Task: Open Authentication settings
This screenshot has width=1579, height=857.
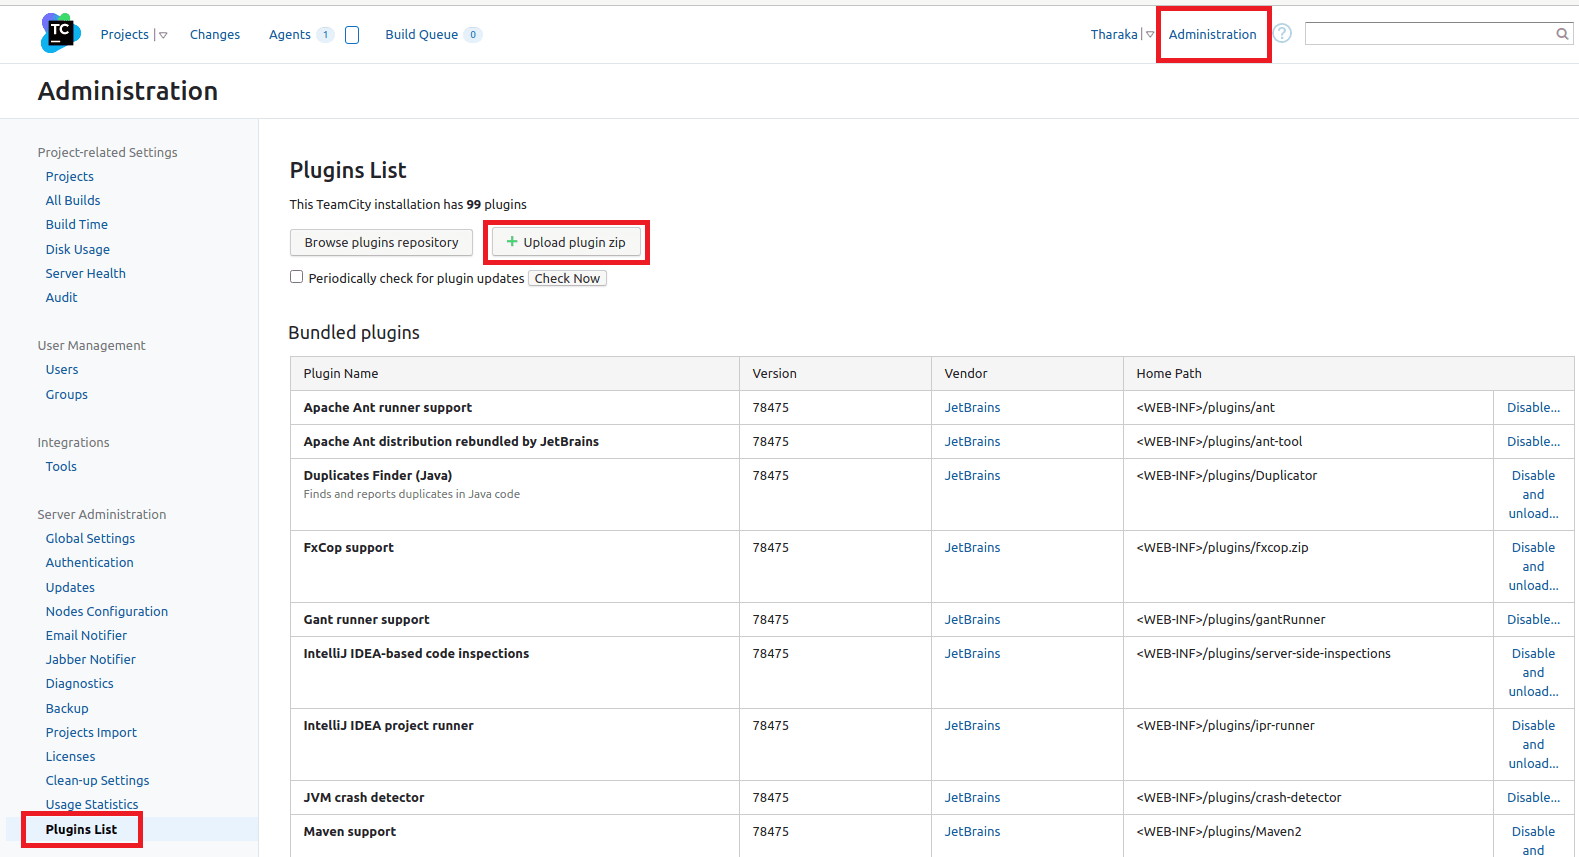Action: (x=89, y=562)
